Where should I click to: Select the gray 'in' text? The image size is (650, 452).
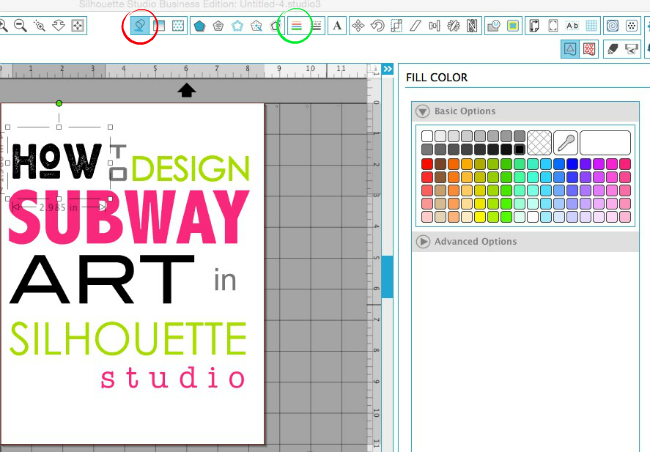225,279
